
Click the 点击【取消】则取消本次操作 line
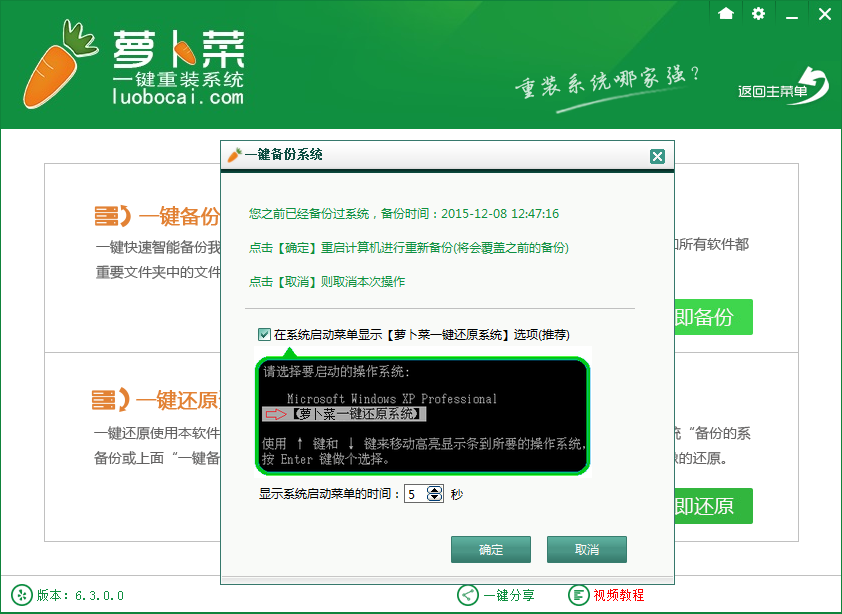coord(327,281)
